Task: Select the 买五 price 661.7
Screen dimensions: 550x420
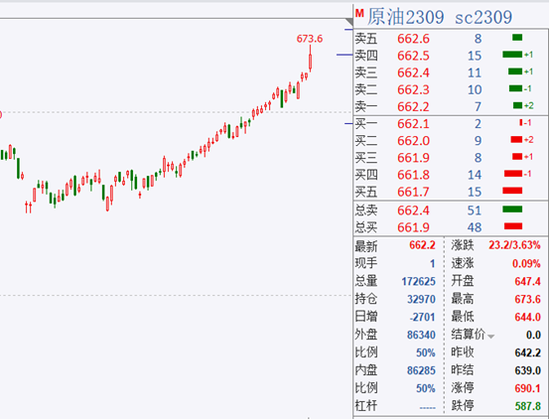Action: point(413,192)
